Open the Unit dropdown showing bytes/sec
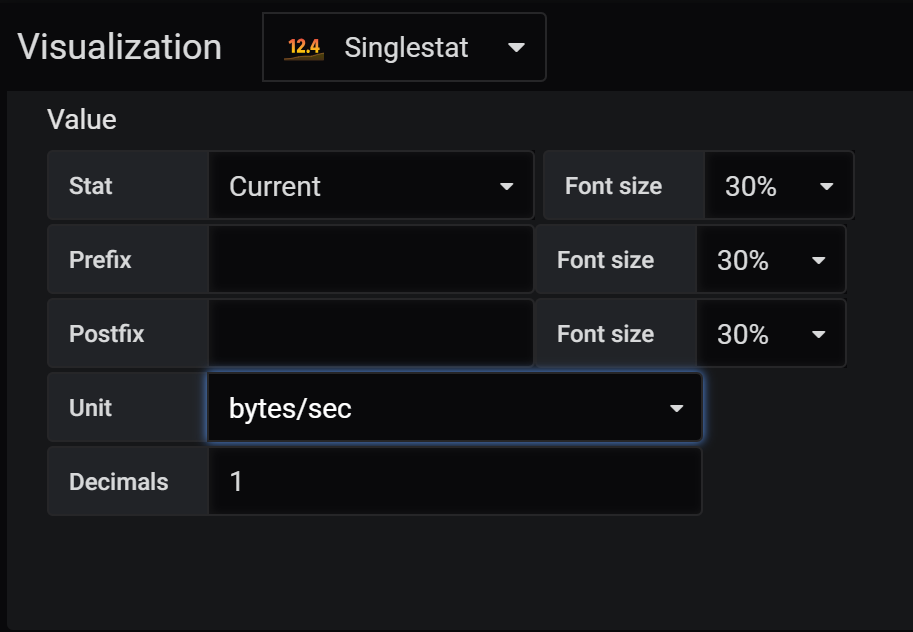913x632 pixels. pyautogui.click(x=454, y=407)
